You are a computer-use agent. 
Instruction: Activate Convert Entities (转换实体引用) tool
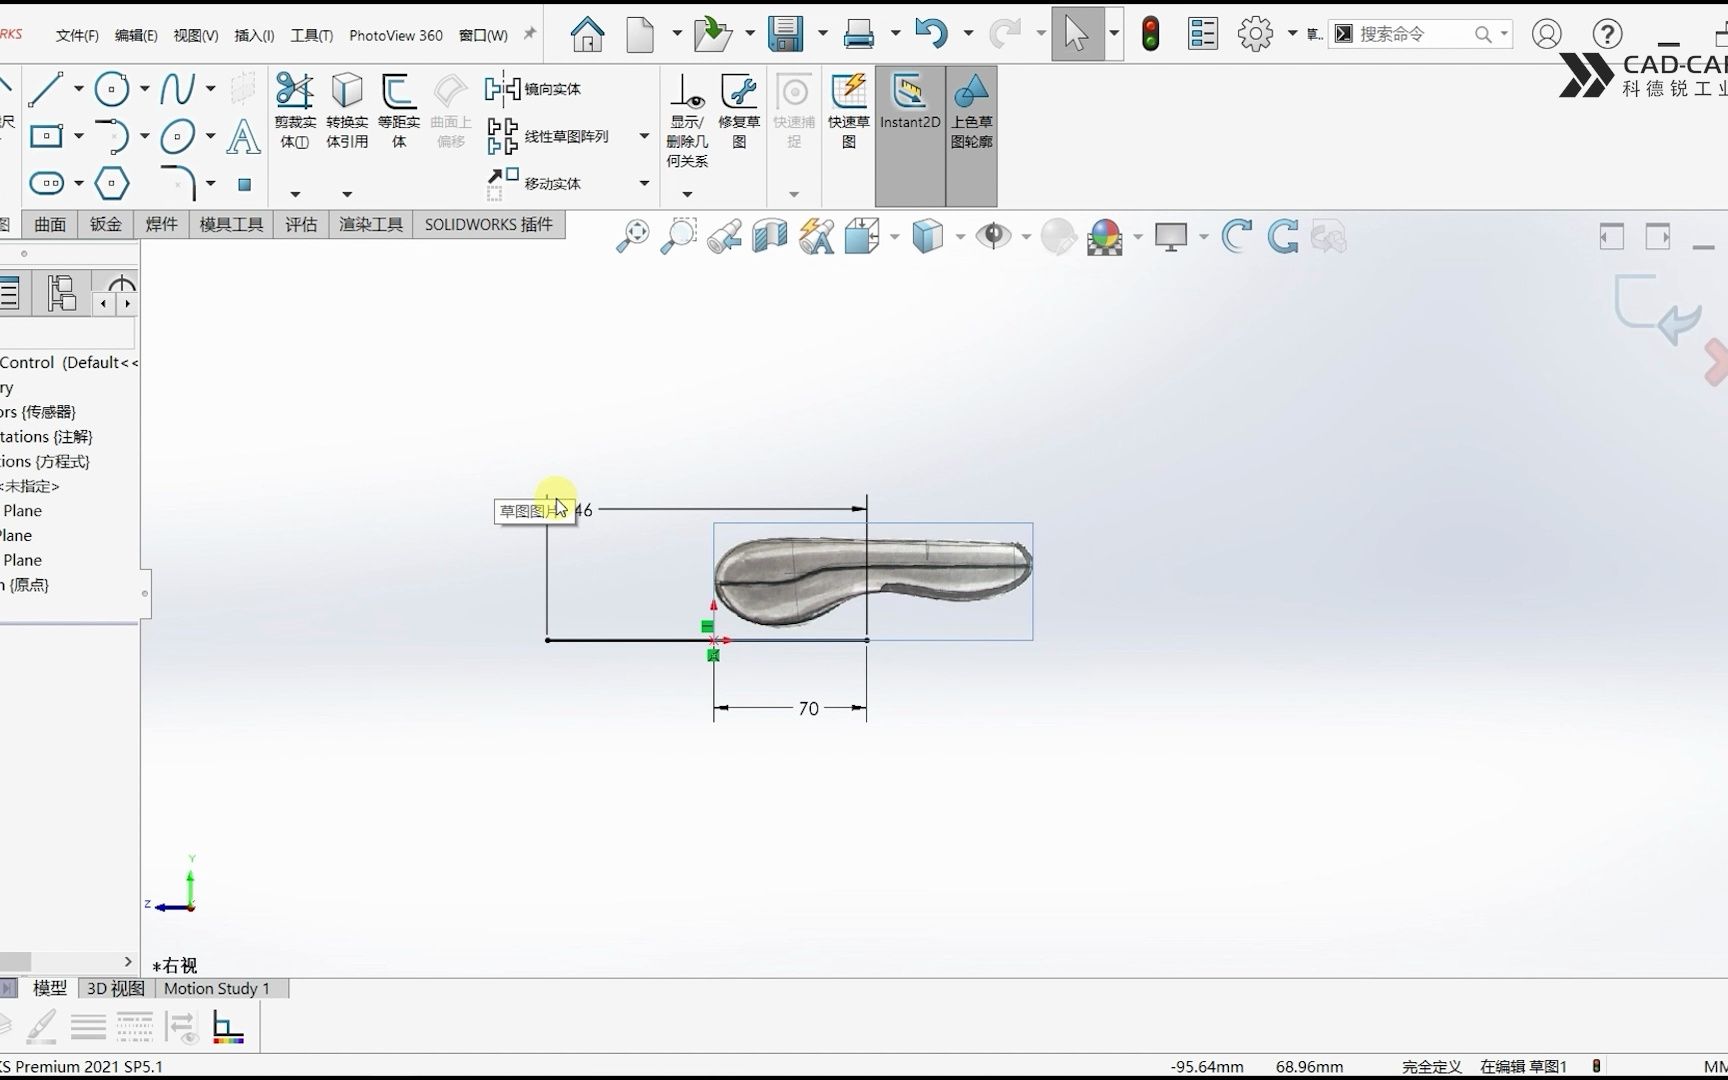[x=347, y=110]
